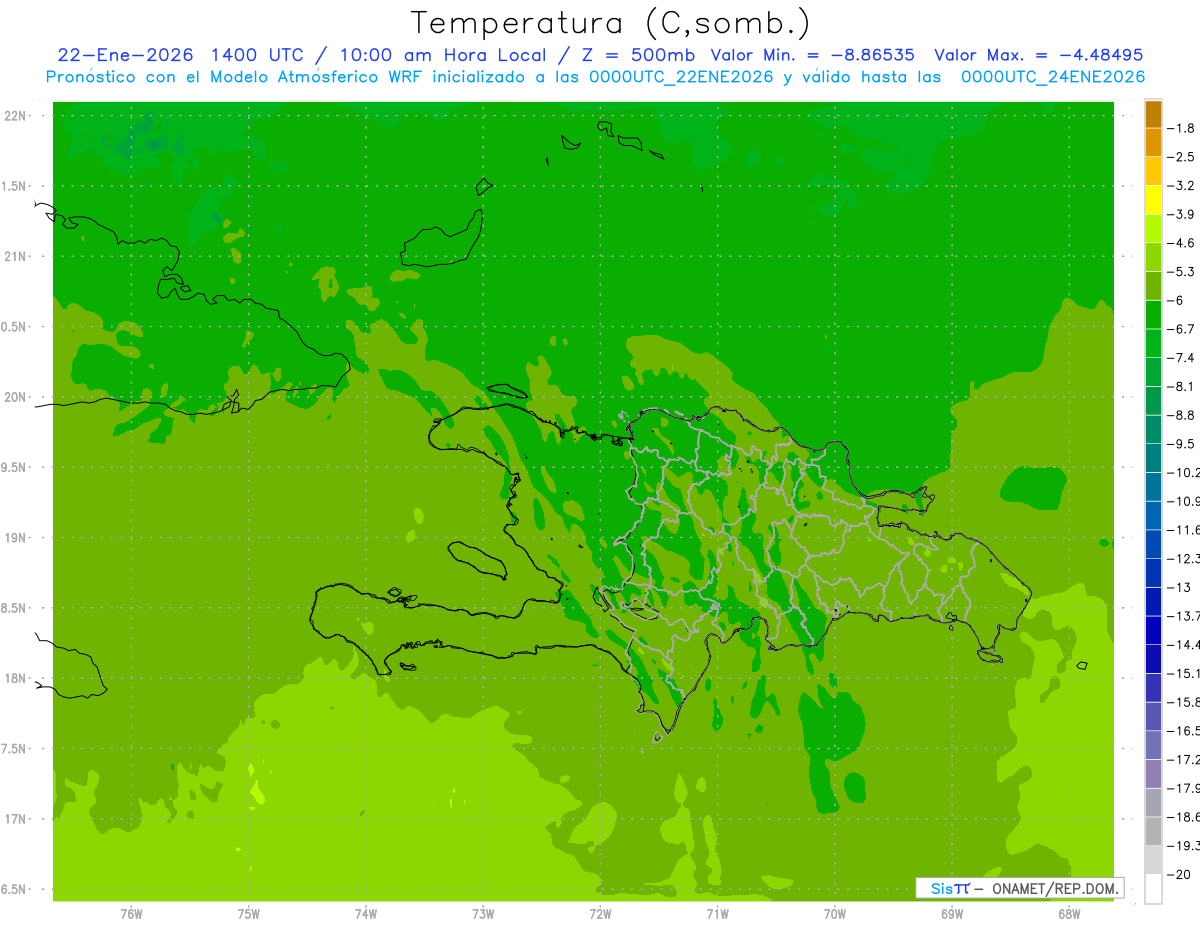Pick the orange swatch between -1.8 and -2.5
Image resolution: width=1200 pixels, height=927 pixels.
1153,142
